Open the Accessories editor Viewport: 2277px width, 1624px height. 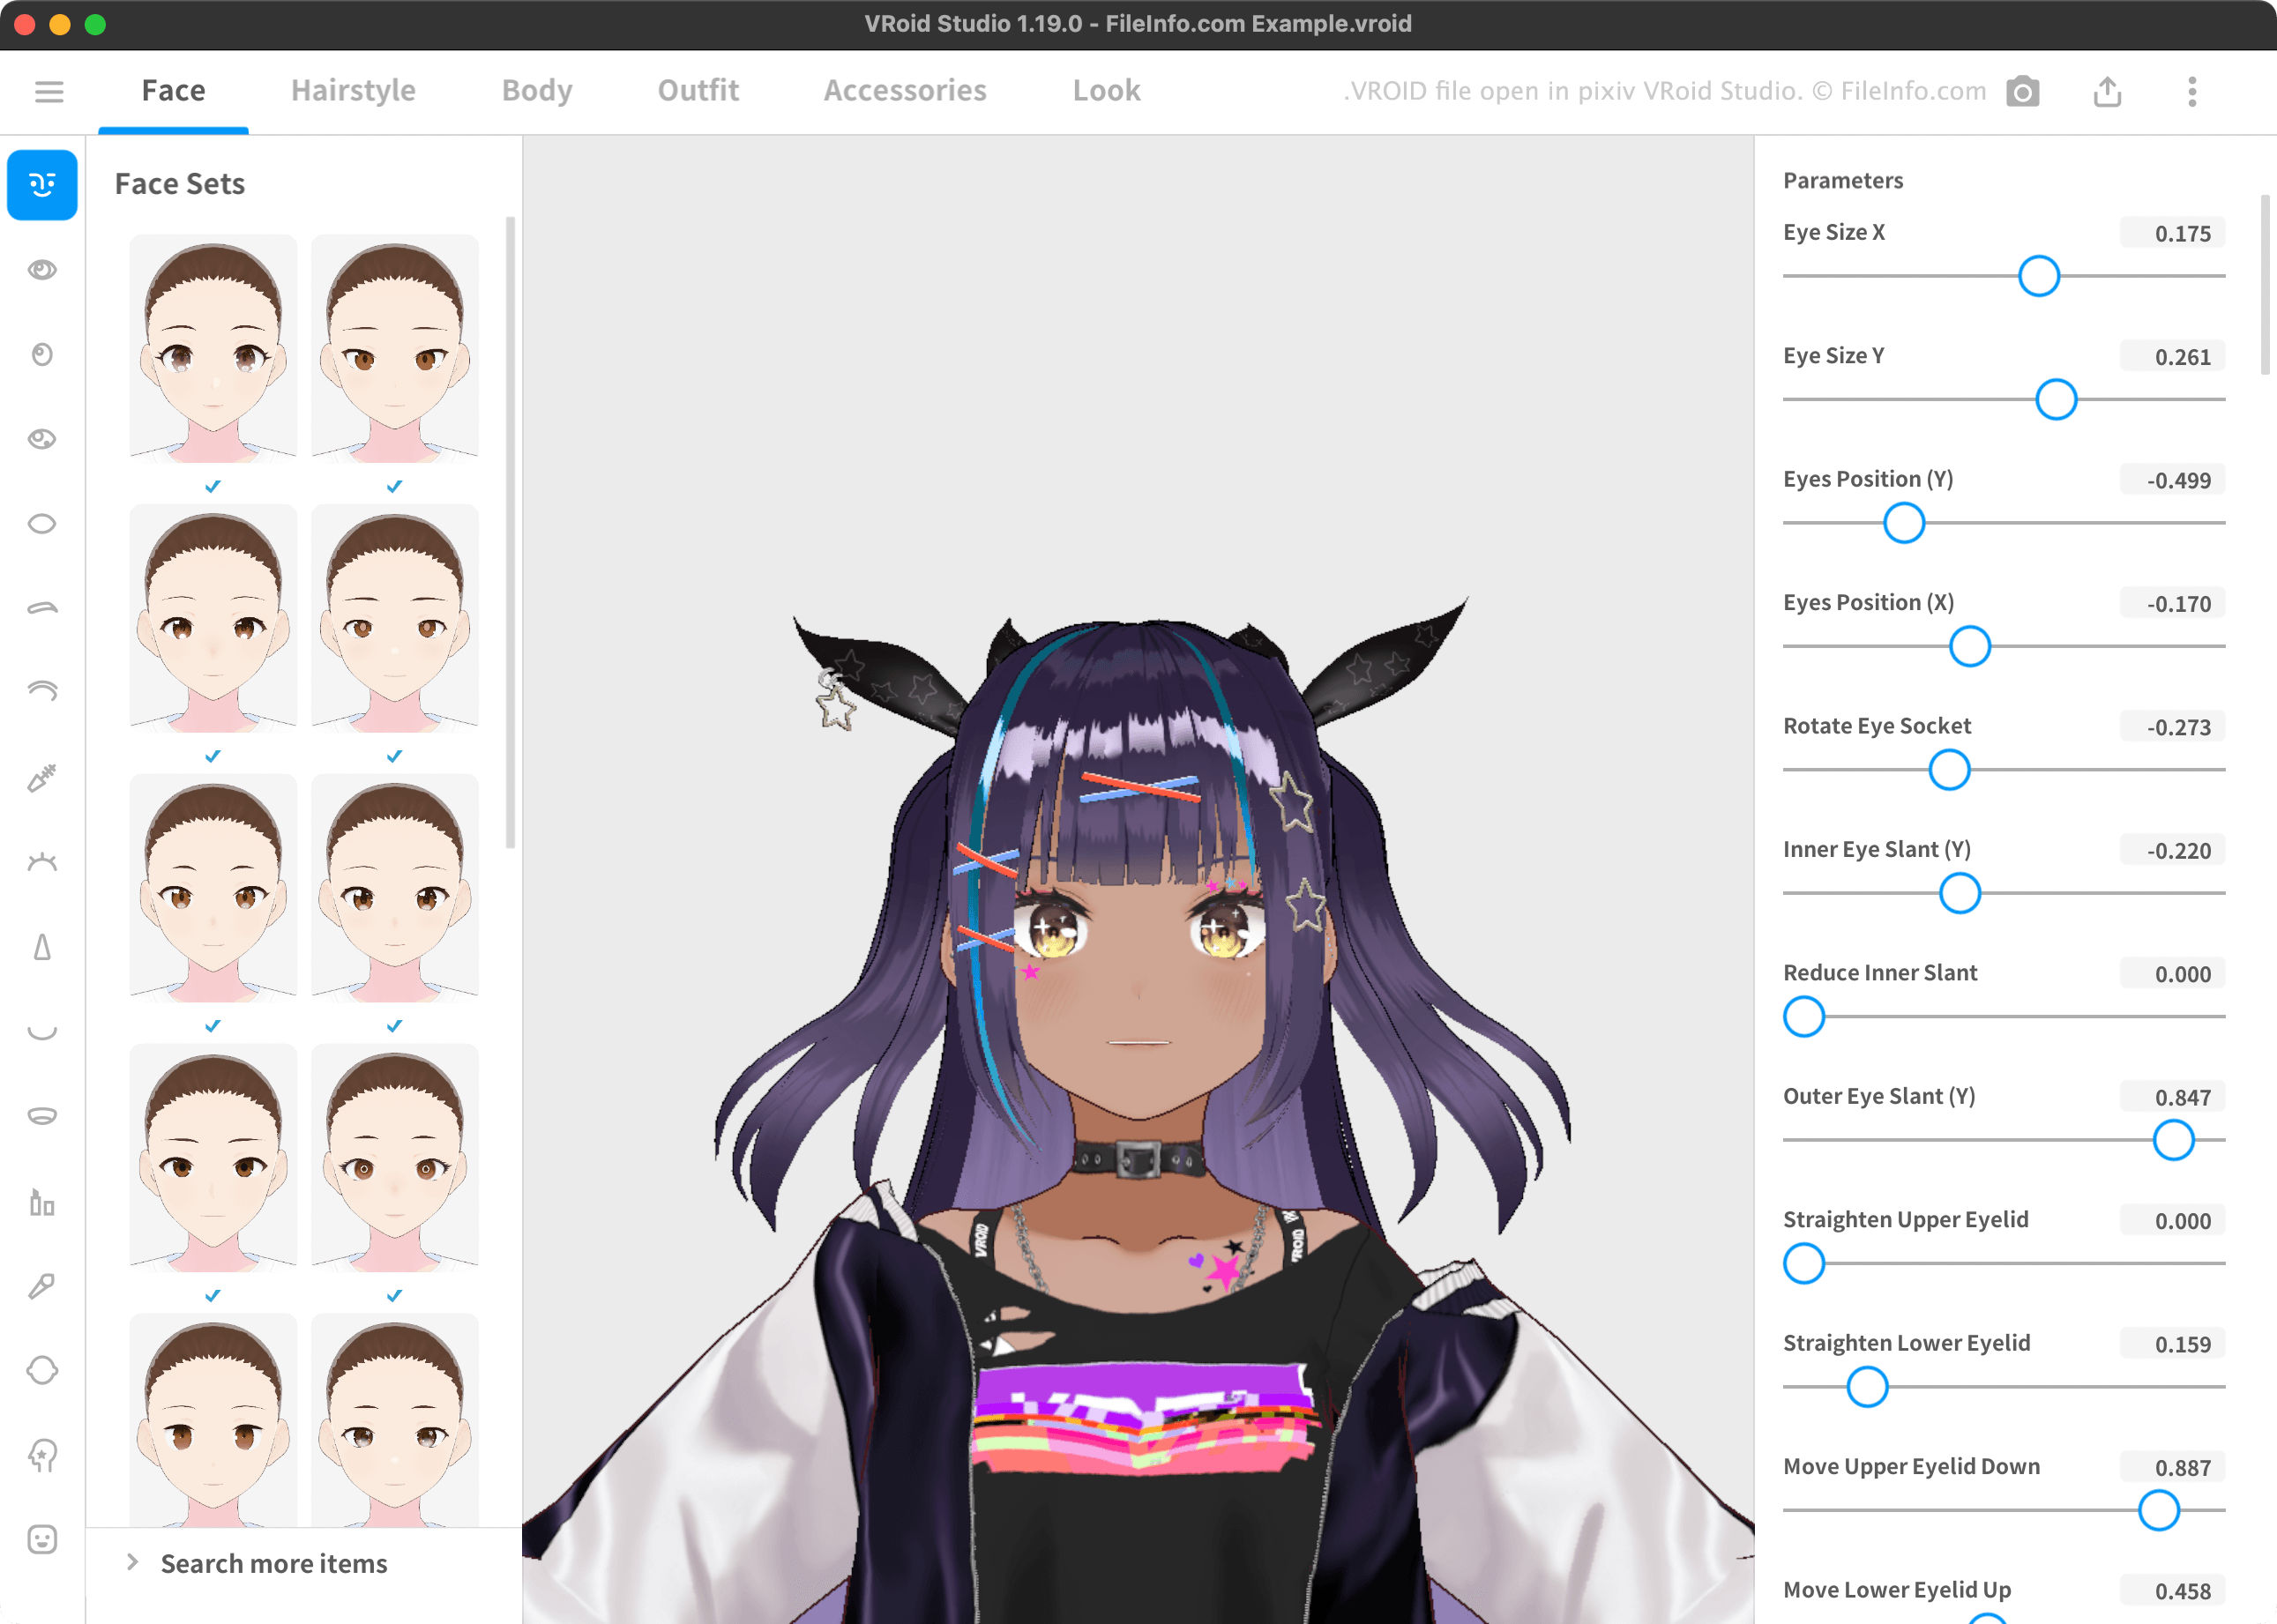[x=904, y=90]
